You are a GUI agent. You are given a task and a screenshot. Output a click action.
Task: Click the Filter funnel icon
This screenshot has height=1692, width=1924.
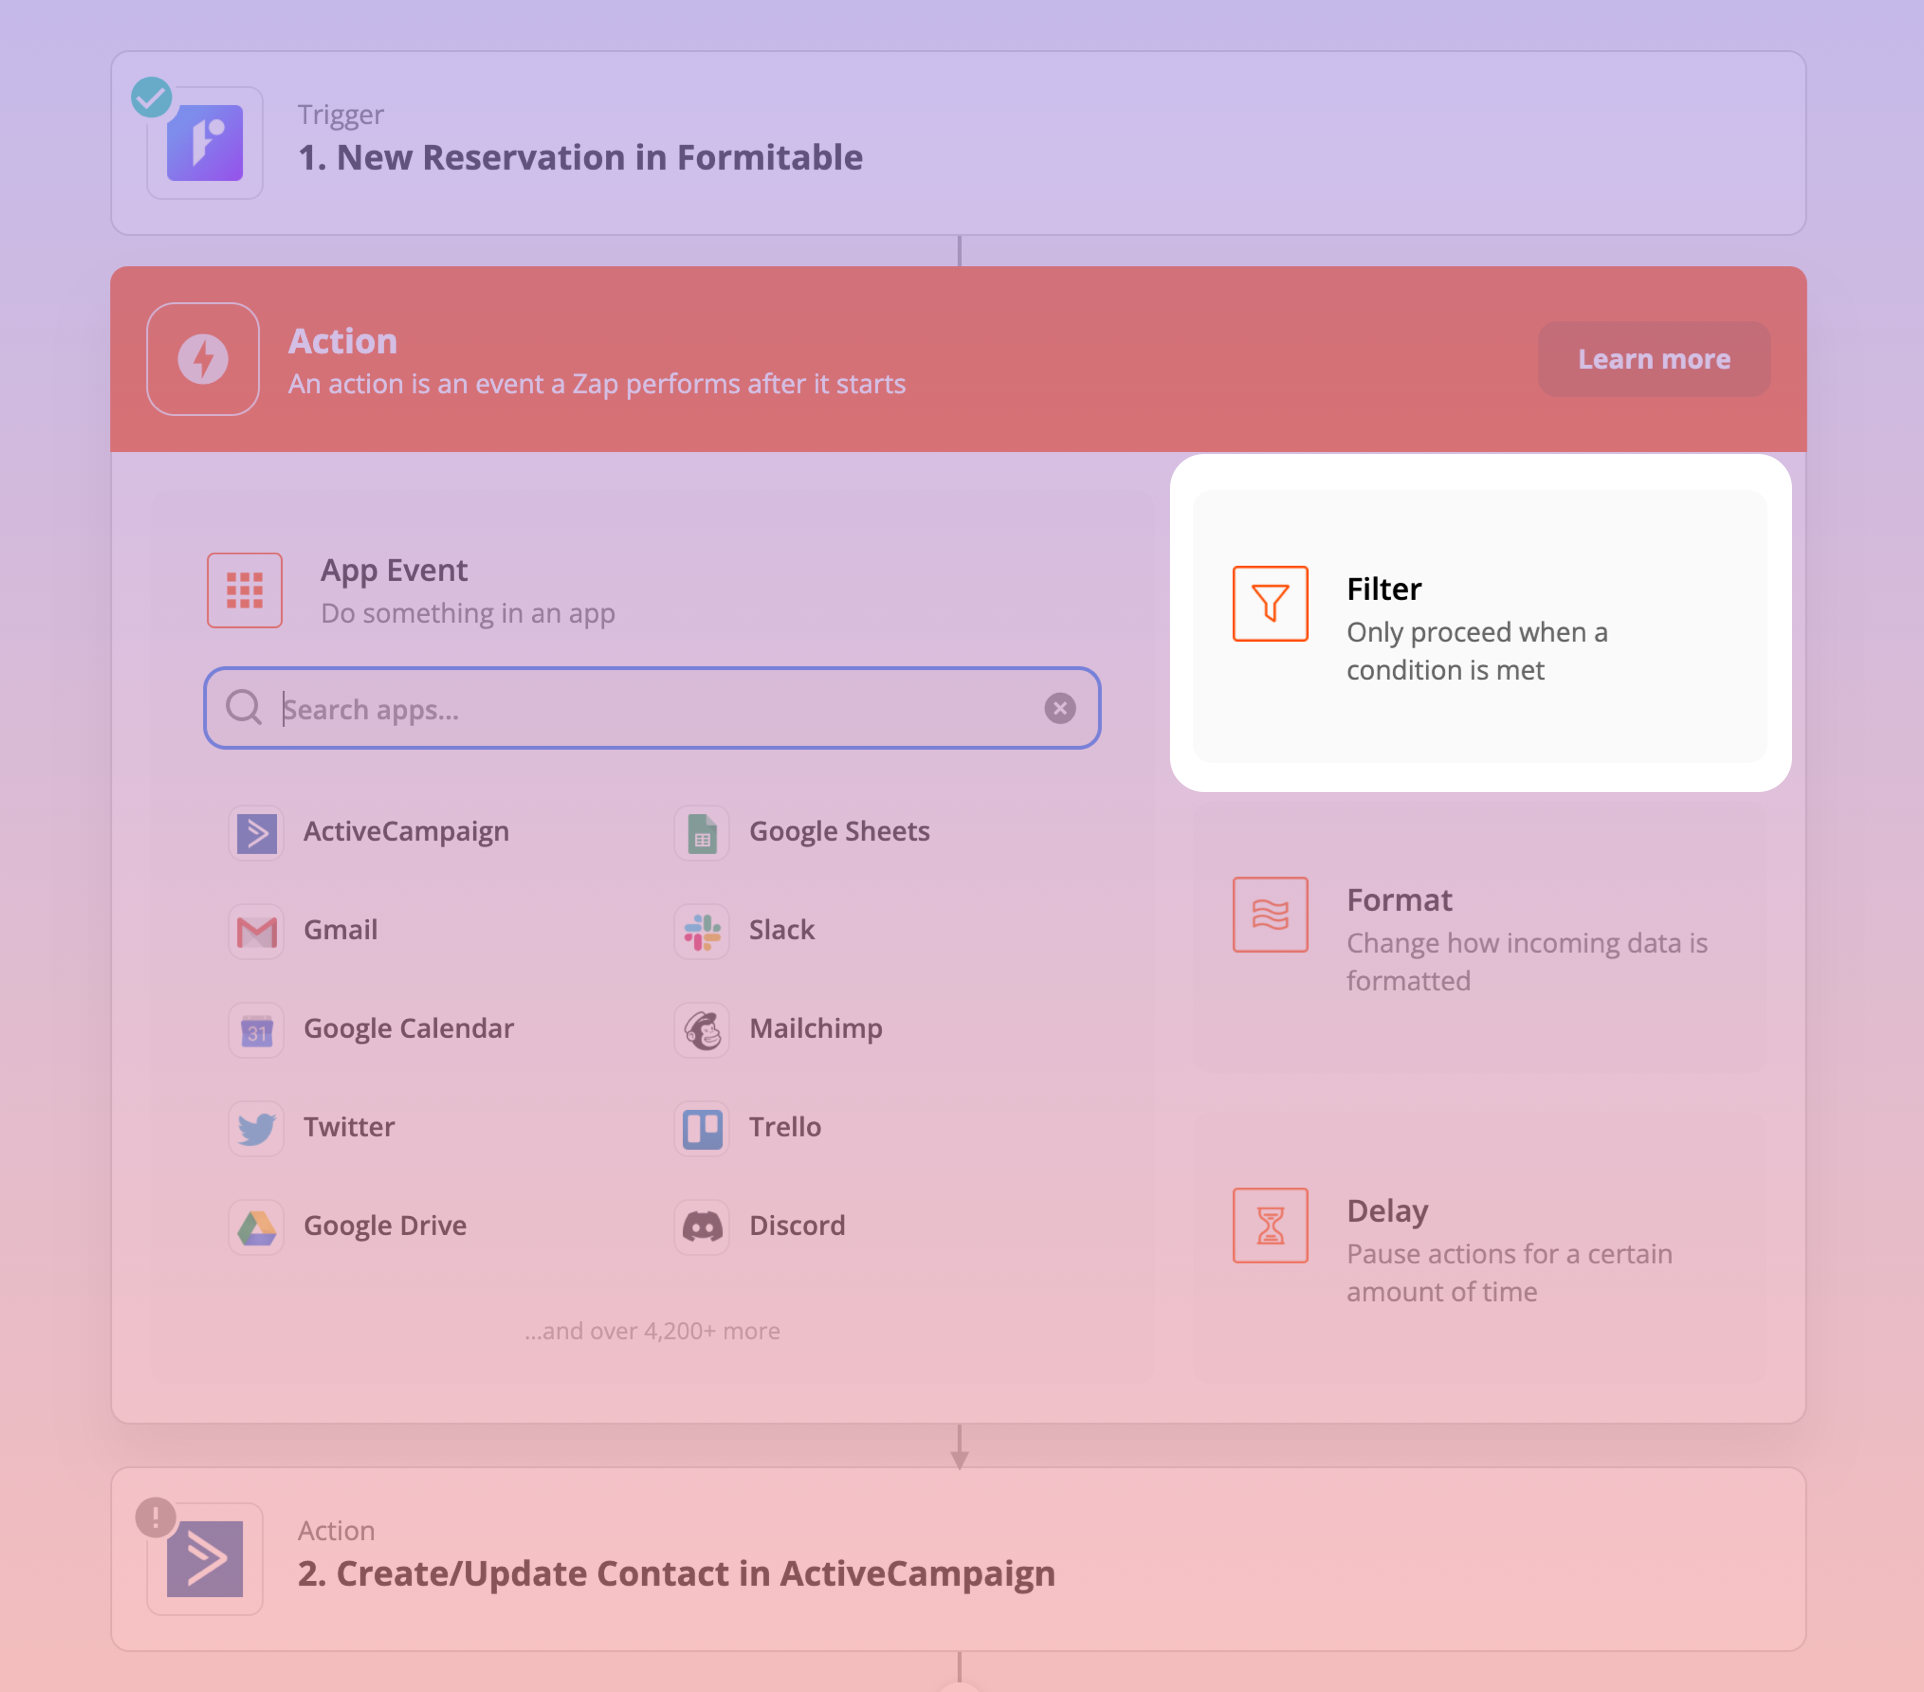pyautogui.click(x=1270, y=603)
